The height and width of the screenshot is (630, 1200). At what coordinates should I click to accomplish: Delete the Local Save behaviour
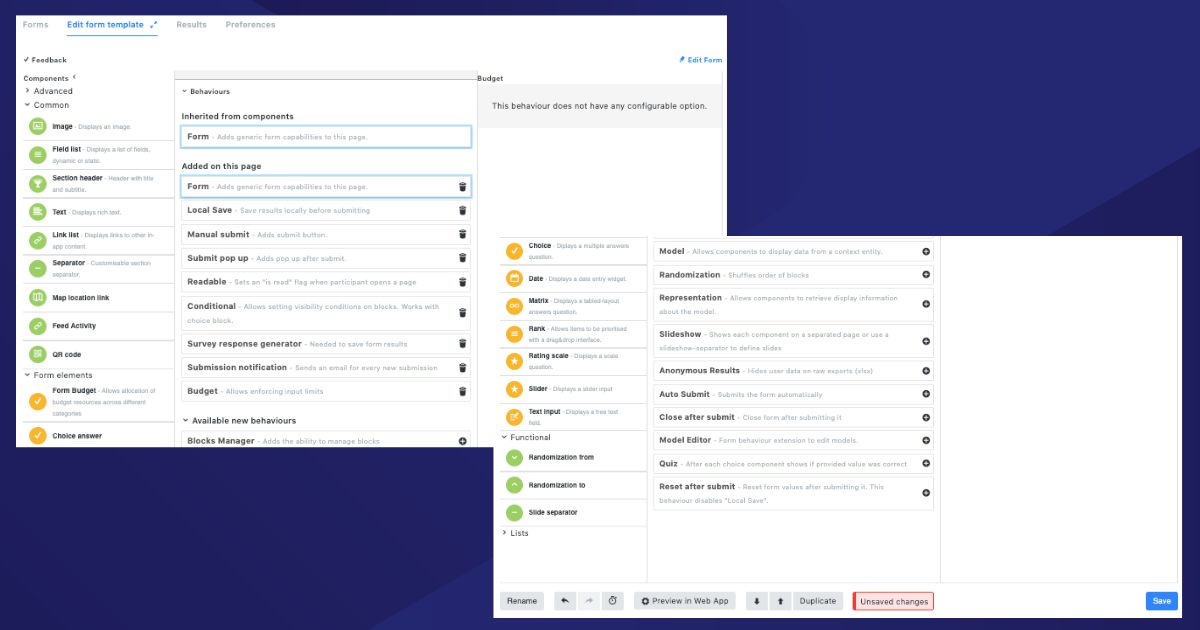(x=462, y=211)
